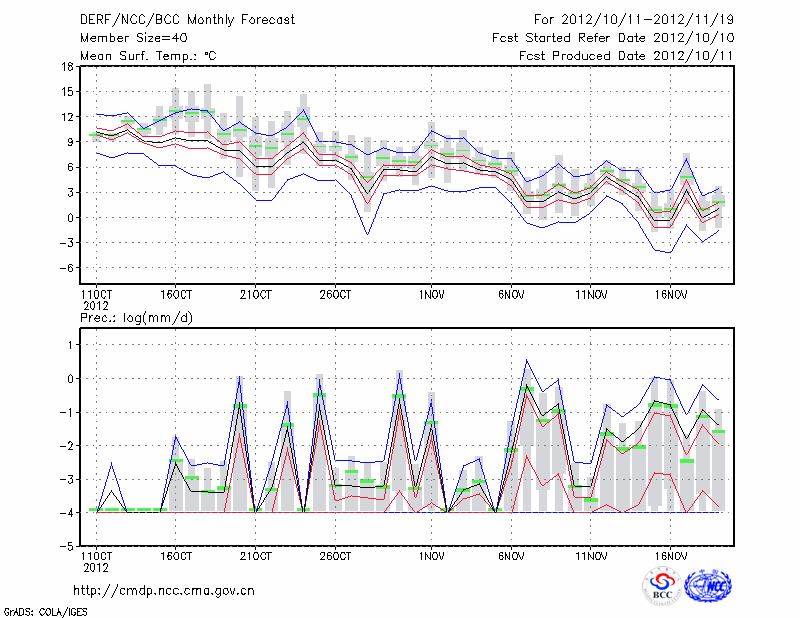Click 1NOV under the temperature chart
The image size is (800, 618).
[x=432, y=296]
